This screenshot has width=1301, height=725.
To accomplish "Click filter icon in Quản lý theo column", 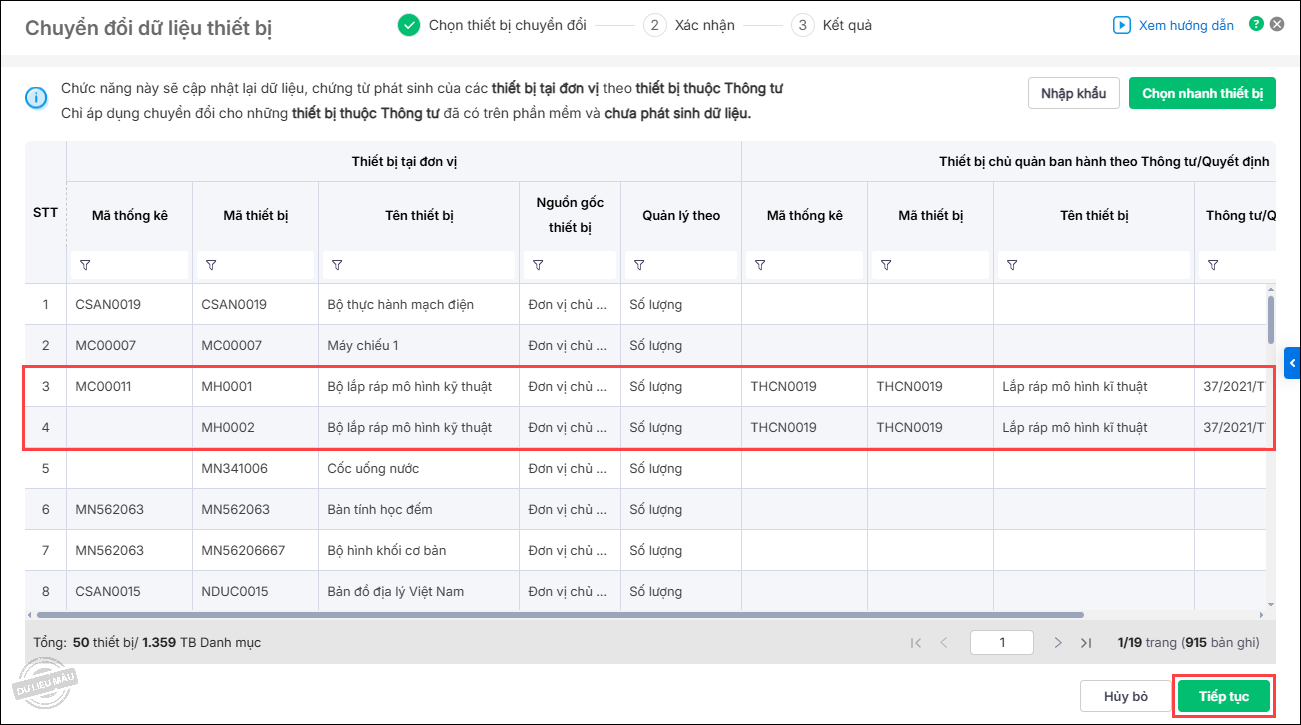I will point(638,265).
